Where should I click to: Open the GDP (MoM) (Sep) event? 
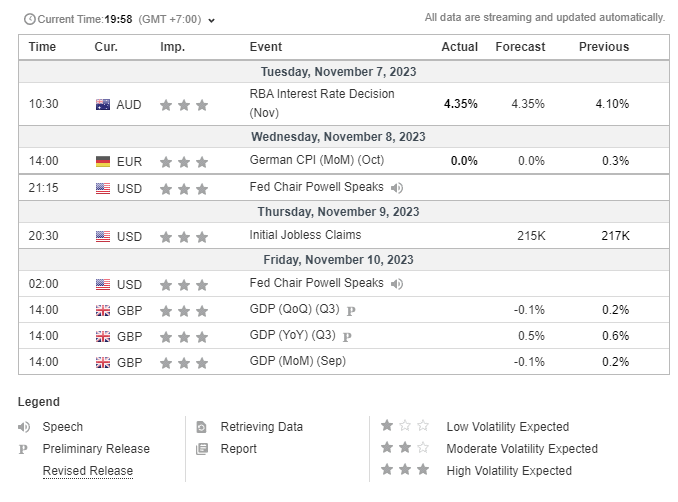tap(297, 361)
